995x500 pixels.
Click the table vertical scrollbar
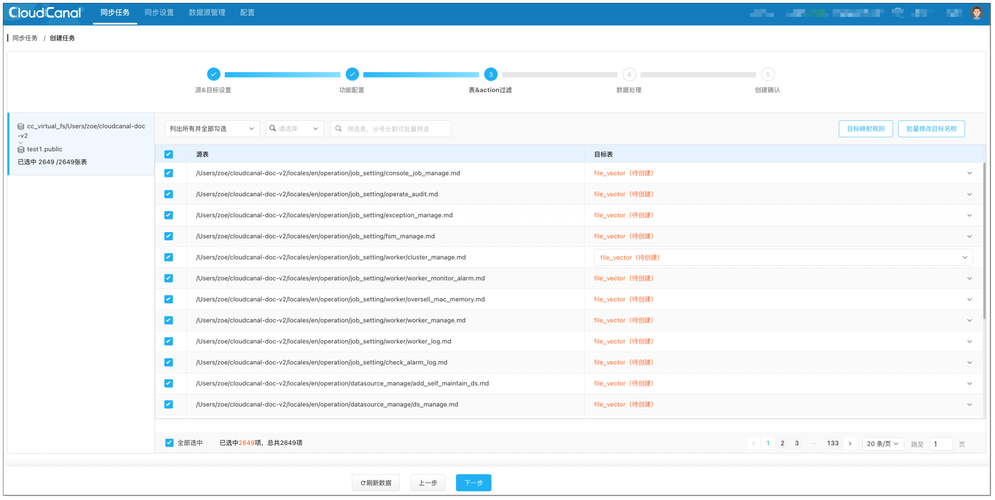click(984, 241)
